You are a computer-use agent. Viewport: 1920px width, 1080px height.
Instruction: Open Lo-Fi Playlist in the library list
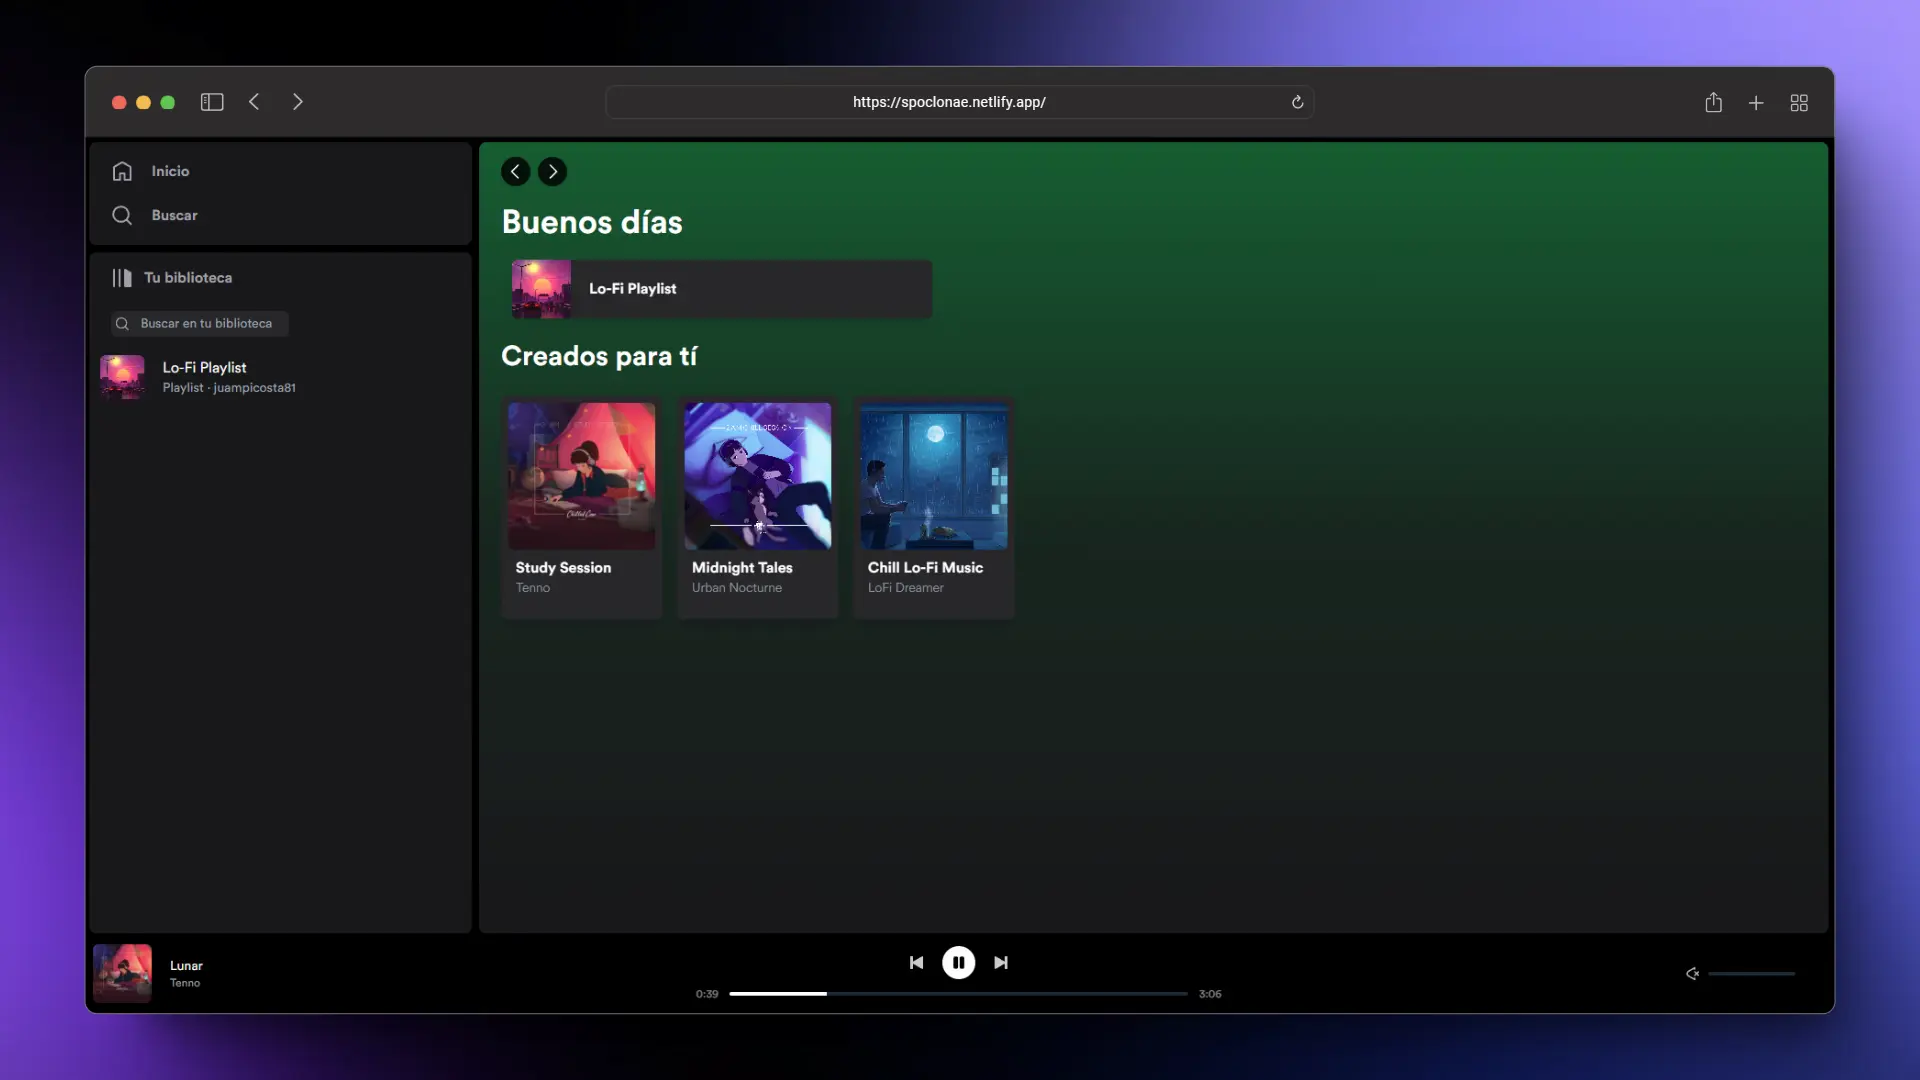click(x=280, y=377)
